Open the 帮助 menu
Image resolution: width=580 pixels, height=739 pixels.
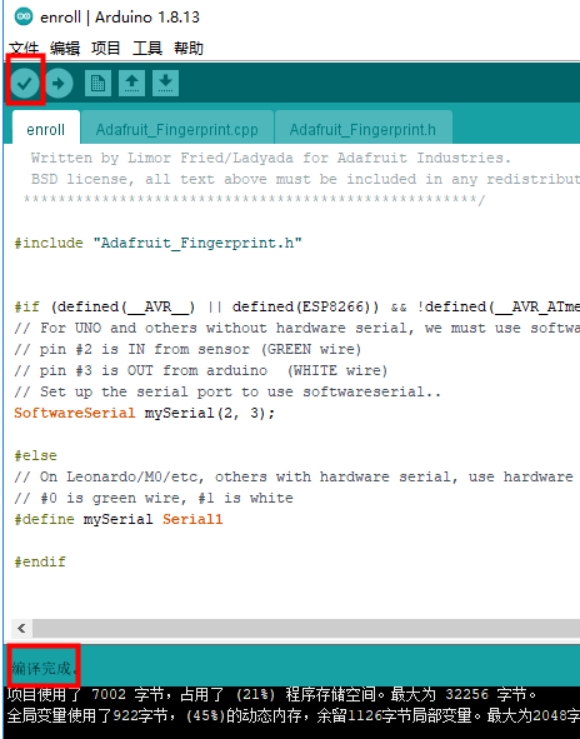(x=188, y=48)
